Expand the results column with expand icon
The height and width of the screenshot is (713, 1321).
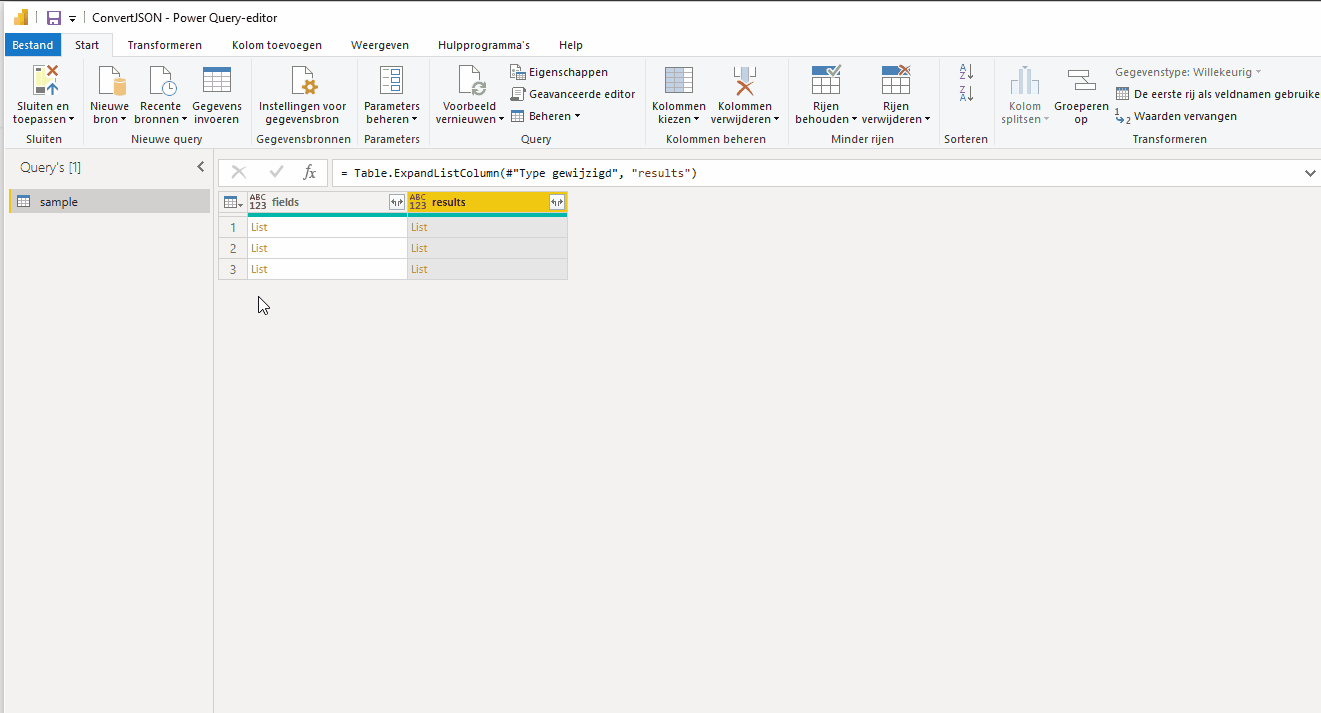(x=557, y=202)
